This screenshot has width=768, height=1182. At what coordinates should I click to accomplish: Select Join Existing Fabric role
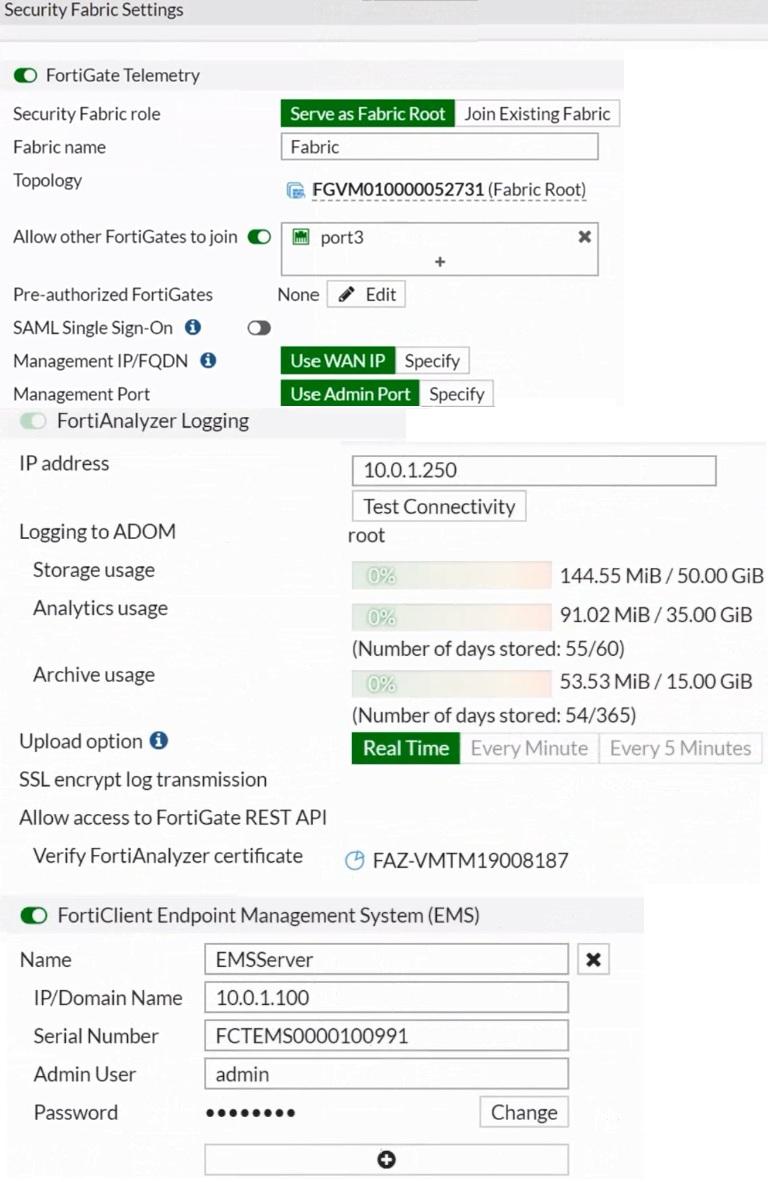tap(537, 114)
